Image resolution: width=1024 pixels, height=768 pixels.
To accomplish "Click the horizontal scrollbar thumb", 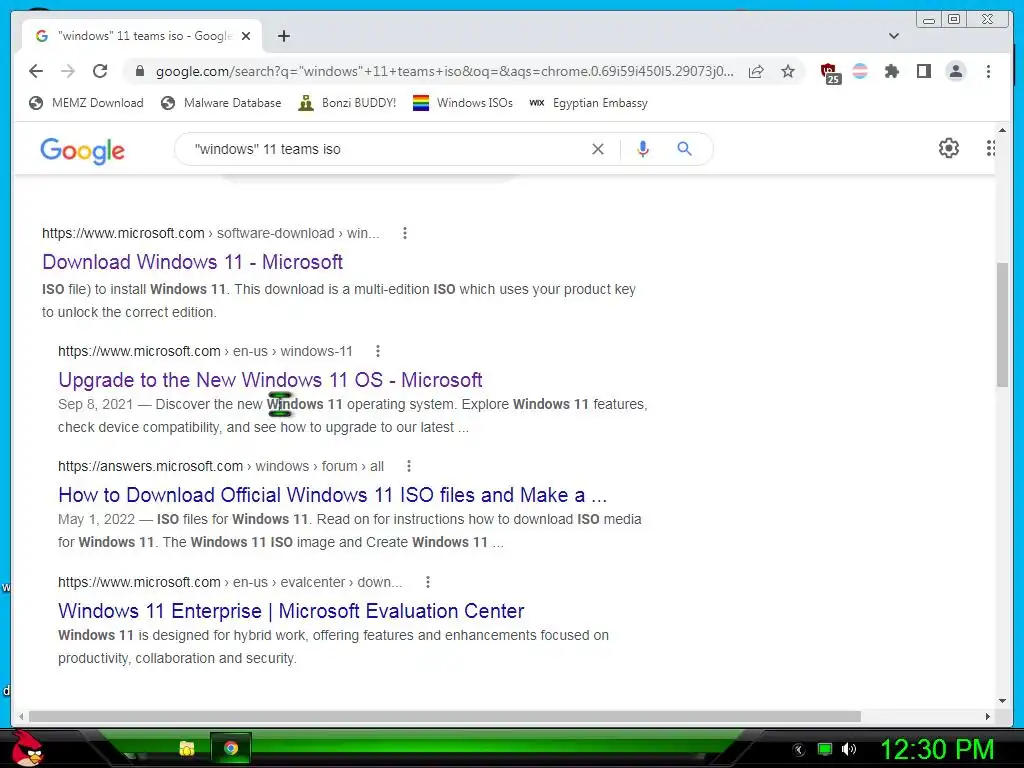I will coord(445,716).
